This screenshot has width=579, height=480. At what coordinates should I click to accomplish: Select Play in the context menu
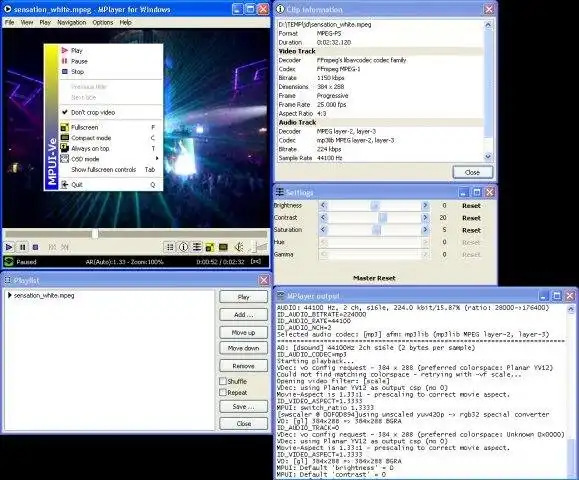click(111, 51)
